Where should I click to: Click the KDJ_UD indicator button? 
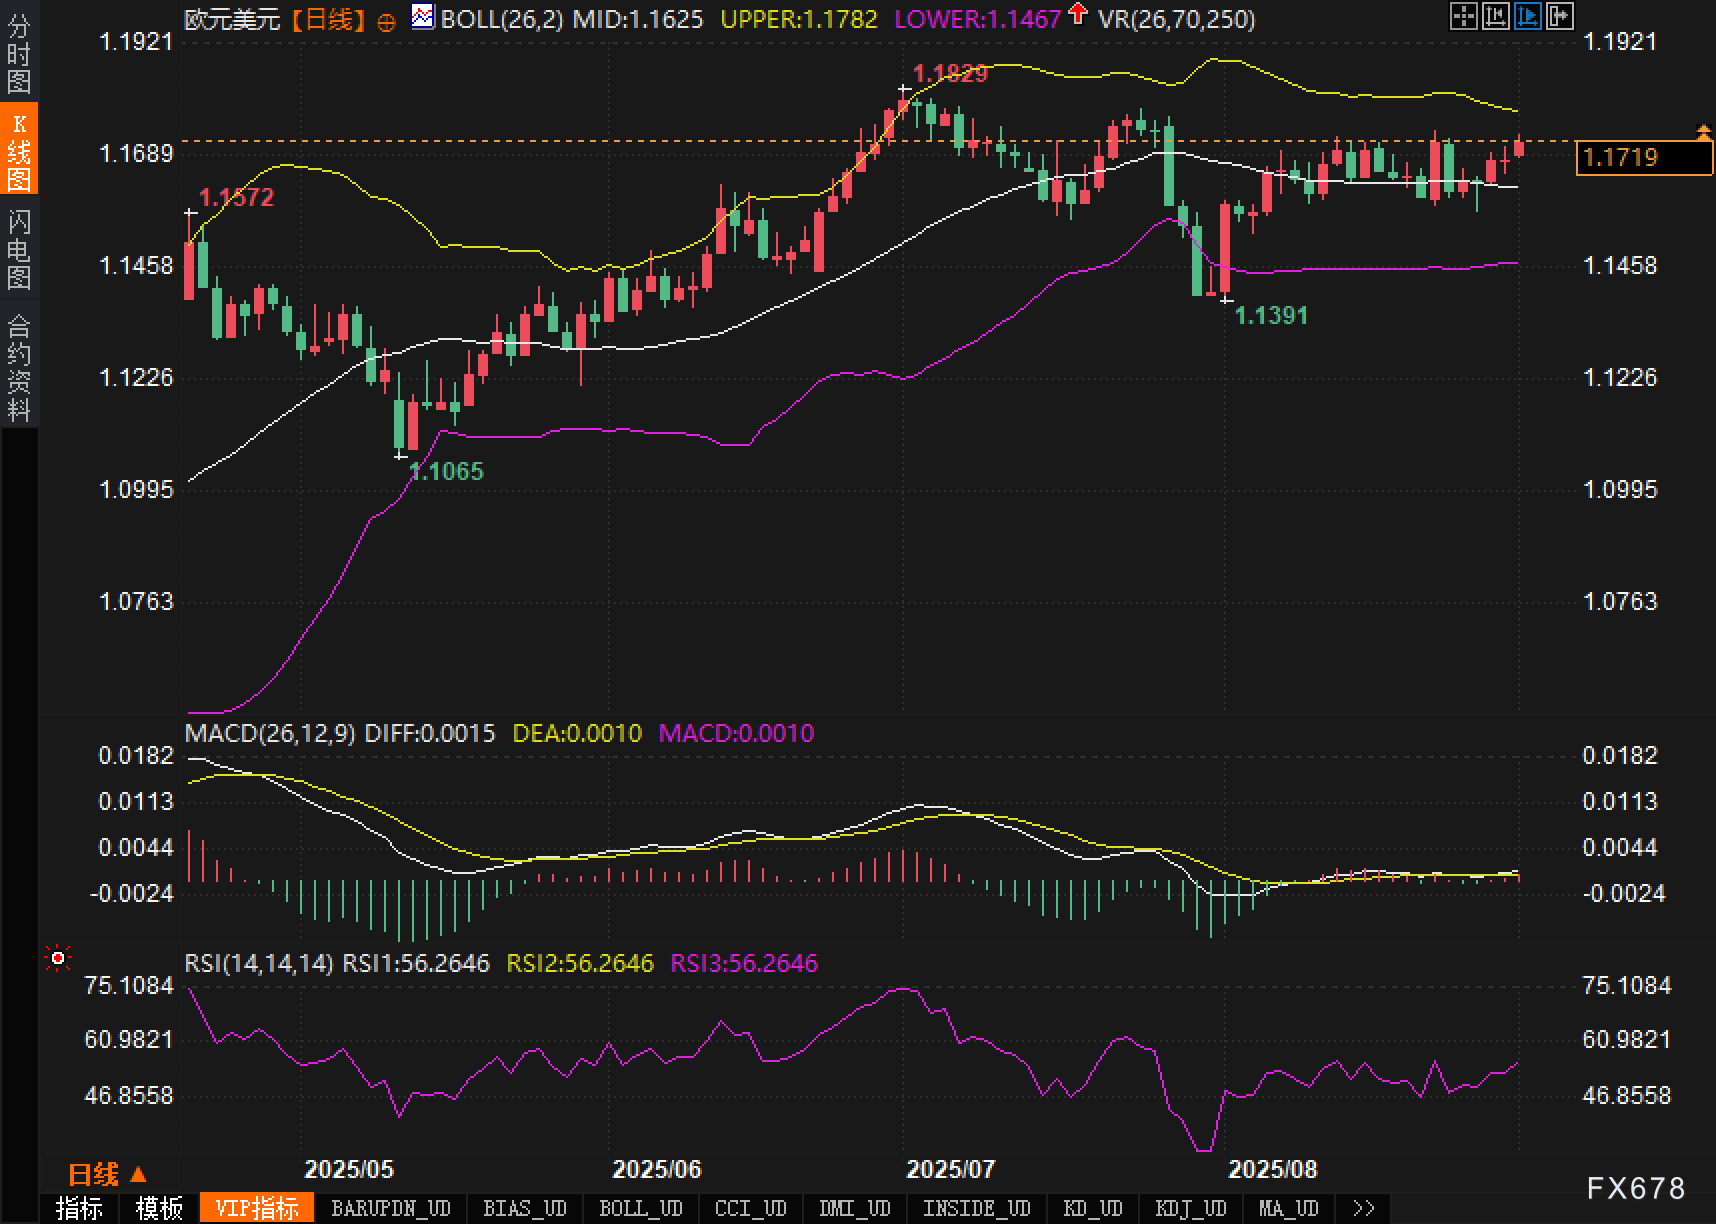(x=1190, y=1208)
